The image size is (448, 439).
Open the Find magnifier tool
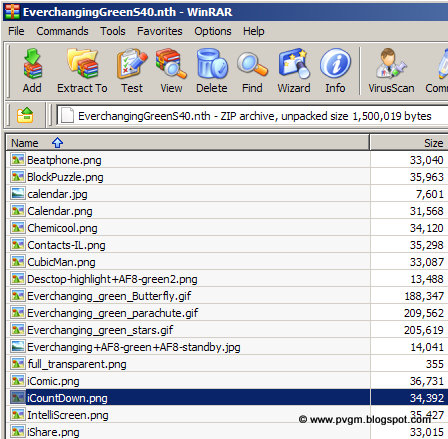252,71
